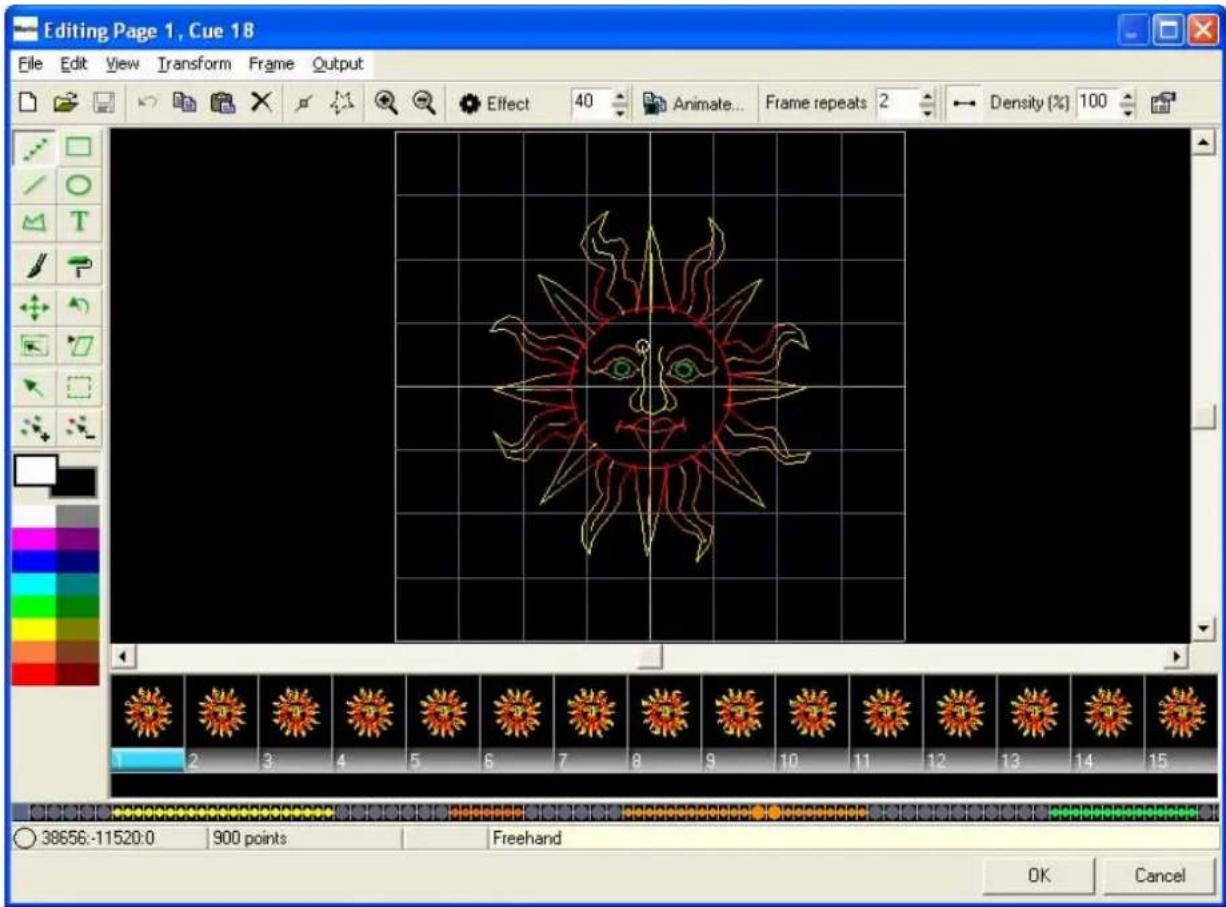Confirm with the OK button

click(x=1038, y=875)
